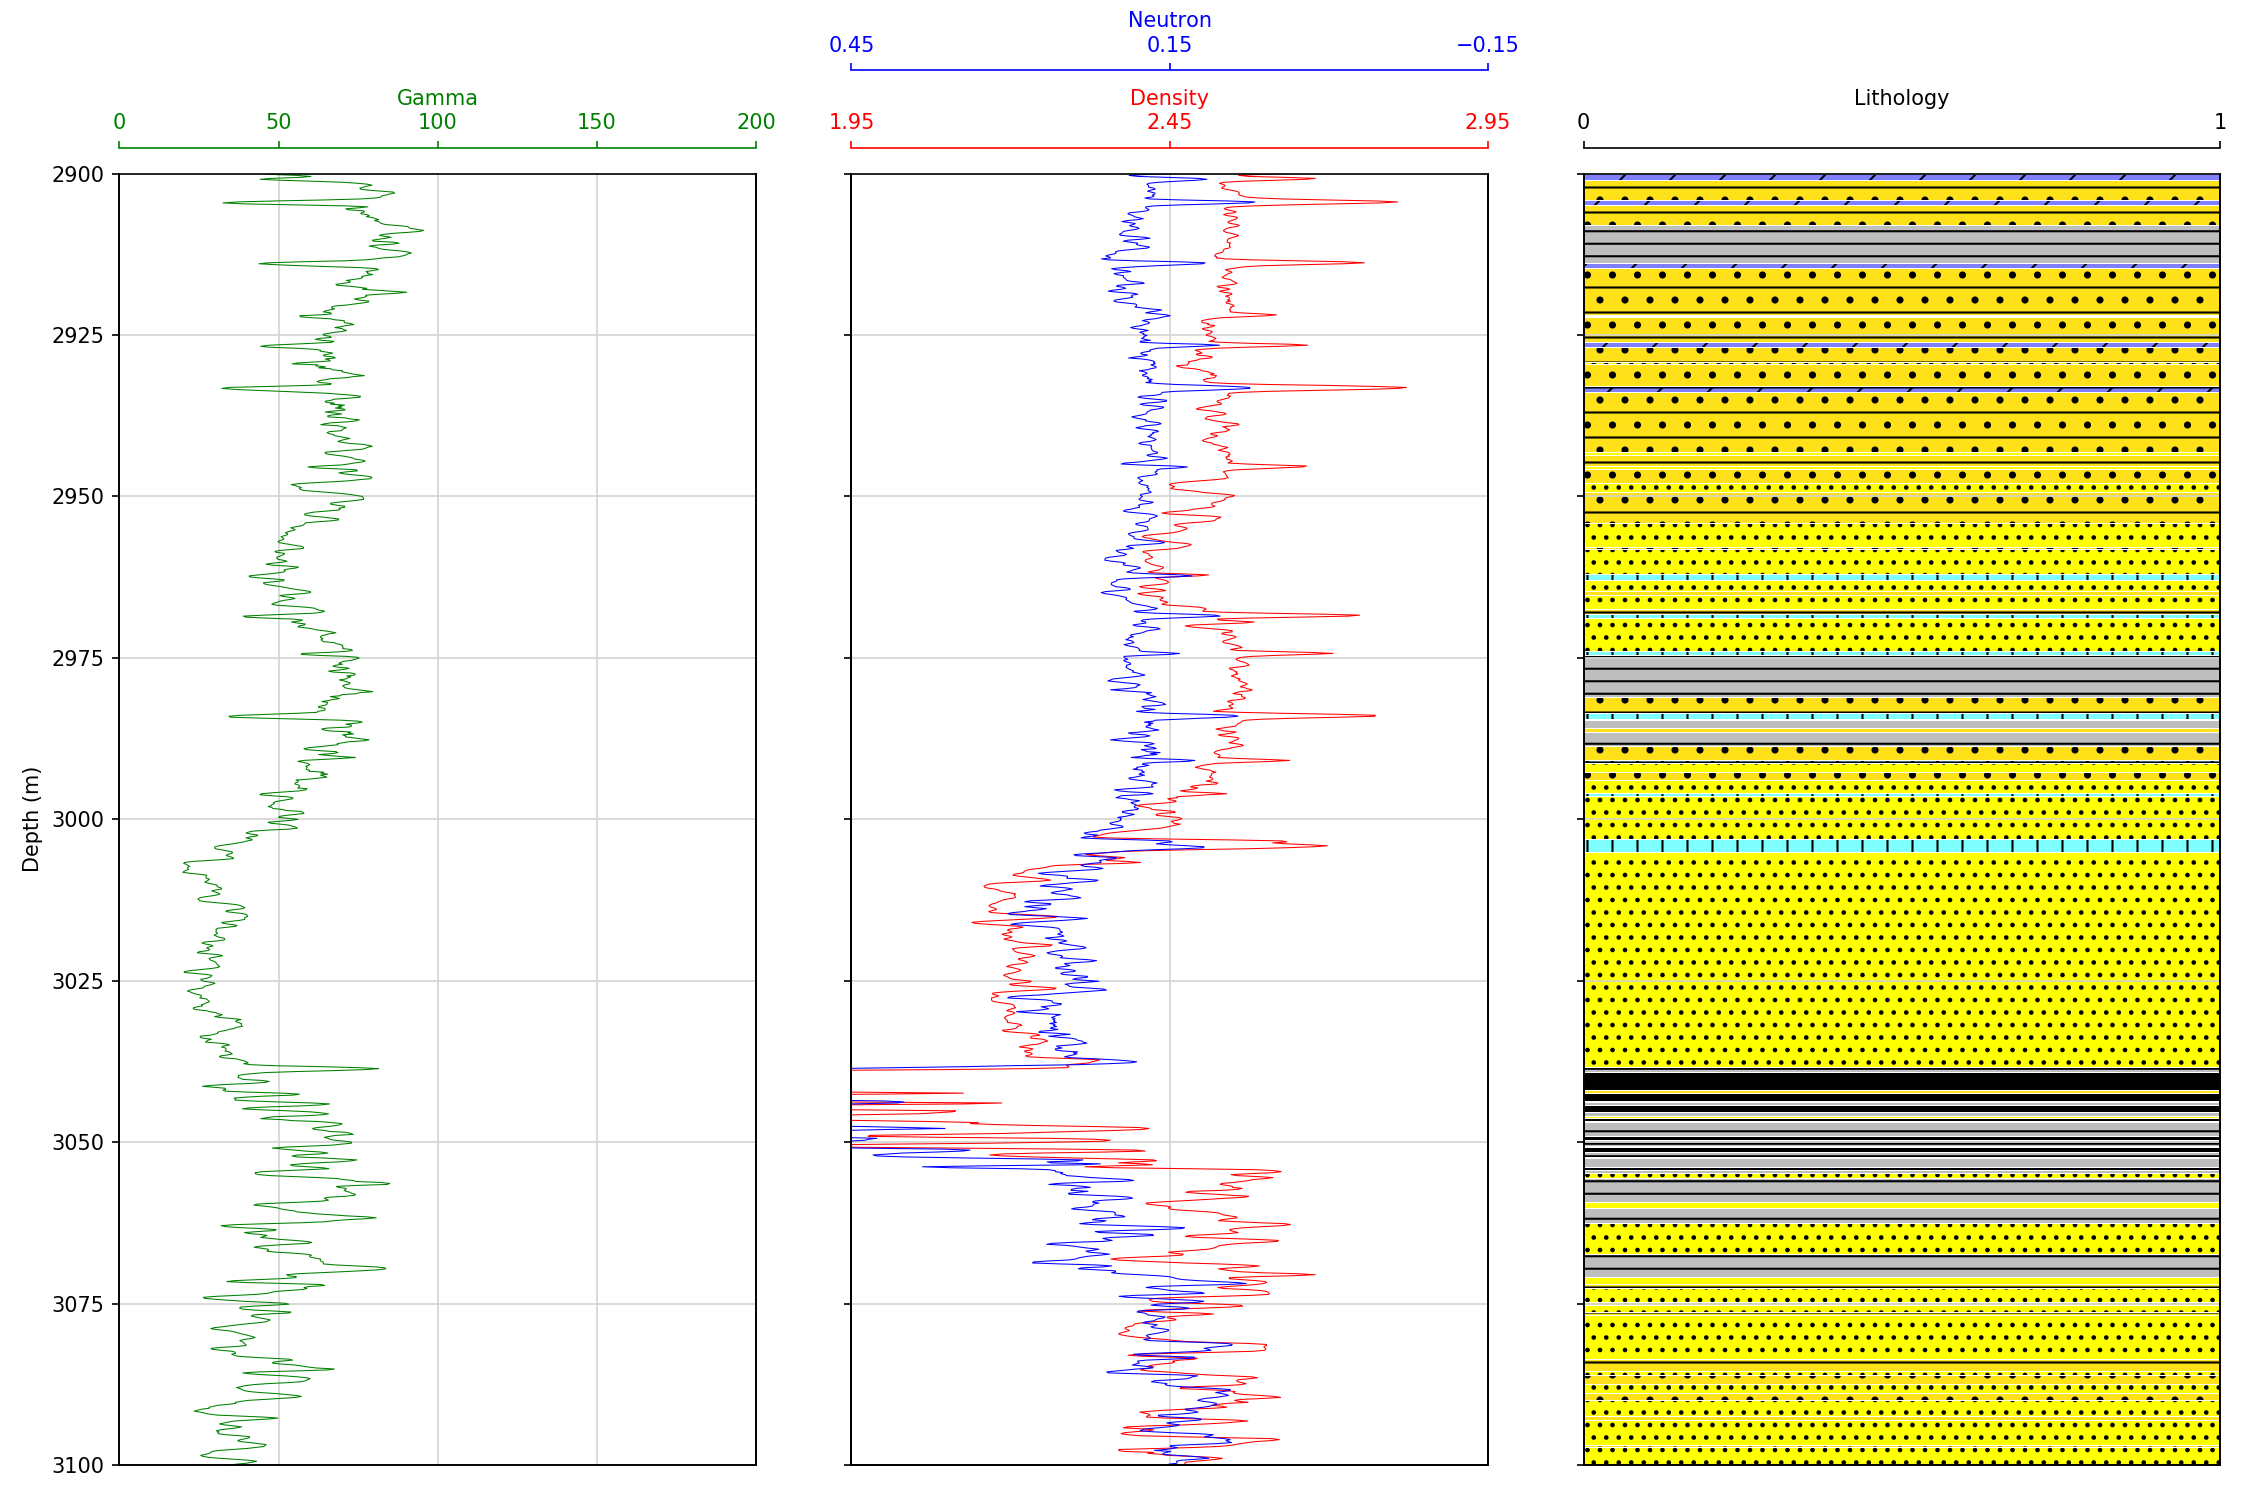Screen dimensions: 2250x1500
Task: Click the Density axis title
Action: coord(1169,98)
